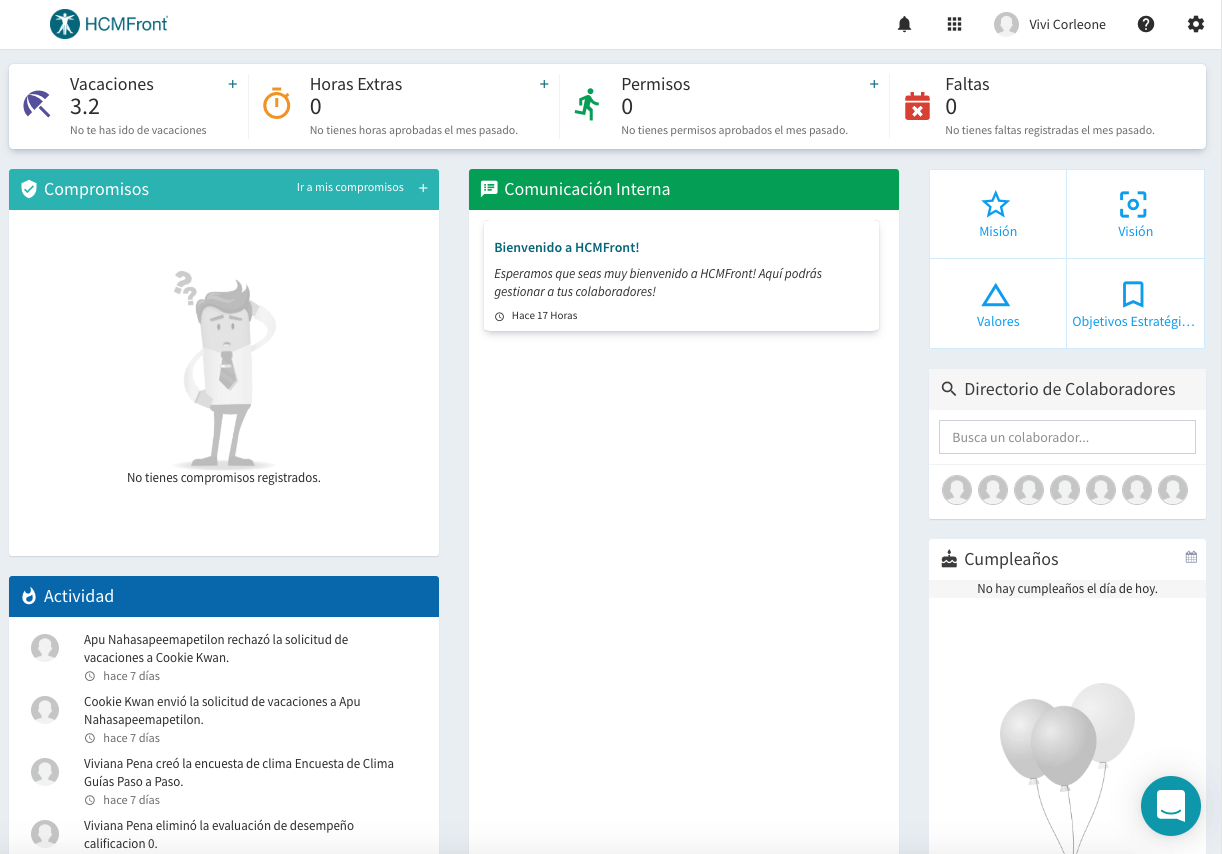Click the Vacaciones umbrella icon

point(36,101)
